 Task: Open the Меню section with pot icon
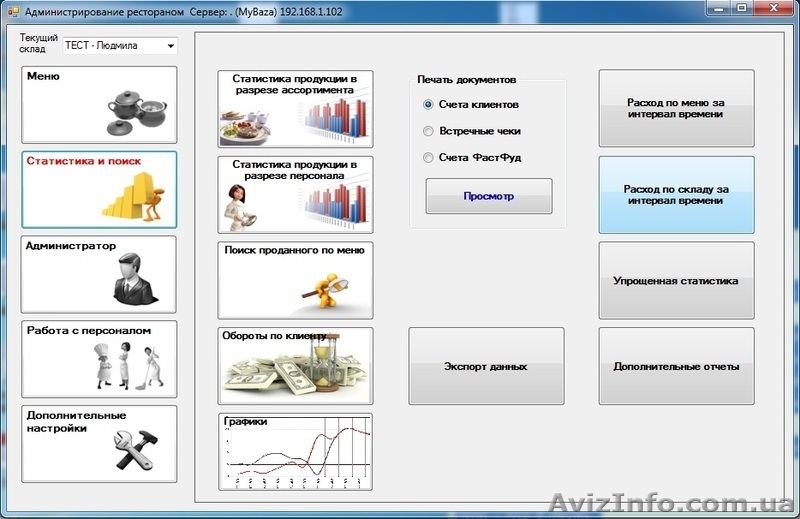click(x=99, y=105)
